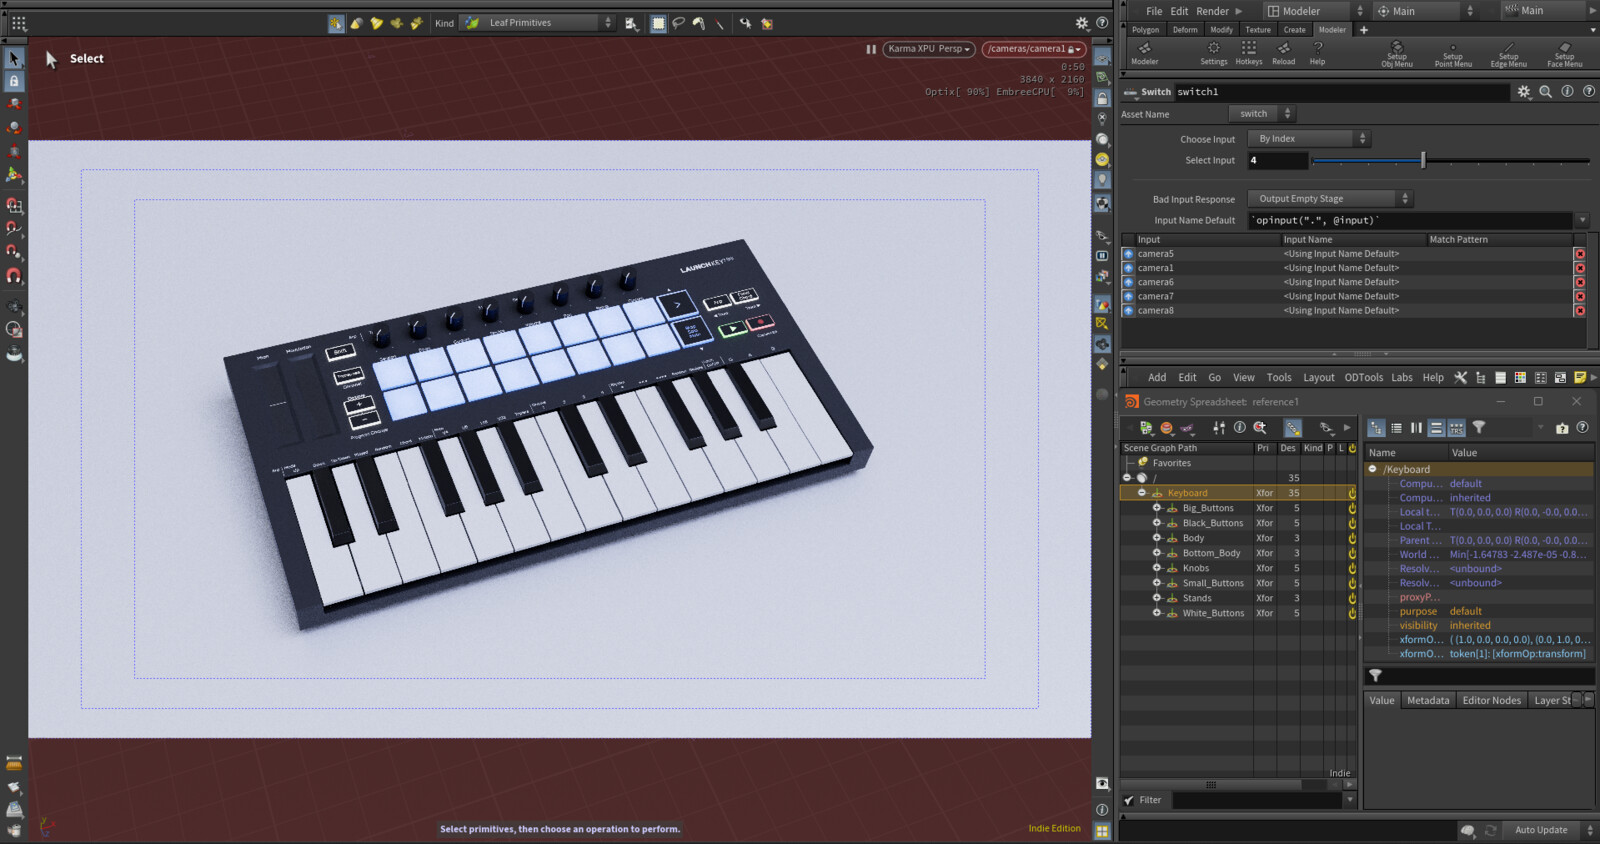The height and width of the screenshot is (844, 1600).
Task: Open Modeler Settings shelf tool
Action: coord(1214,53)
